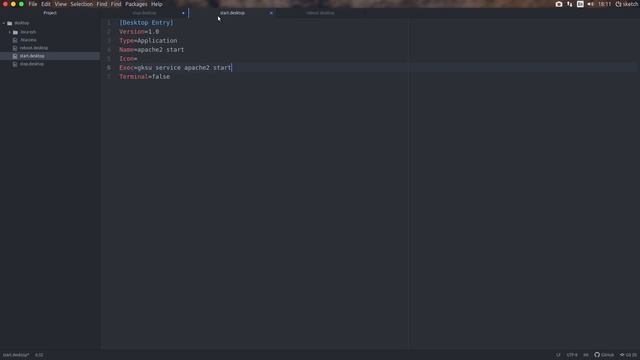Switch to the stop.desktop tab
Image resolution: width=640 pixels, height=360 pixels.
pyautogui.click(x=144, y=13)
